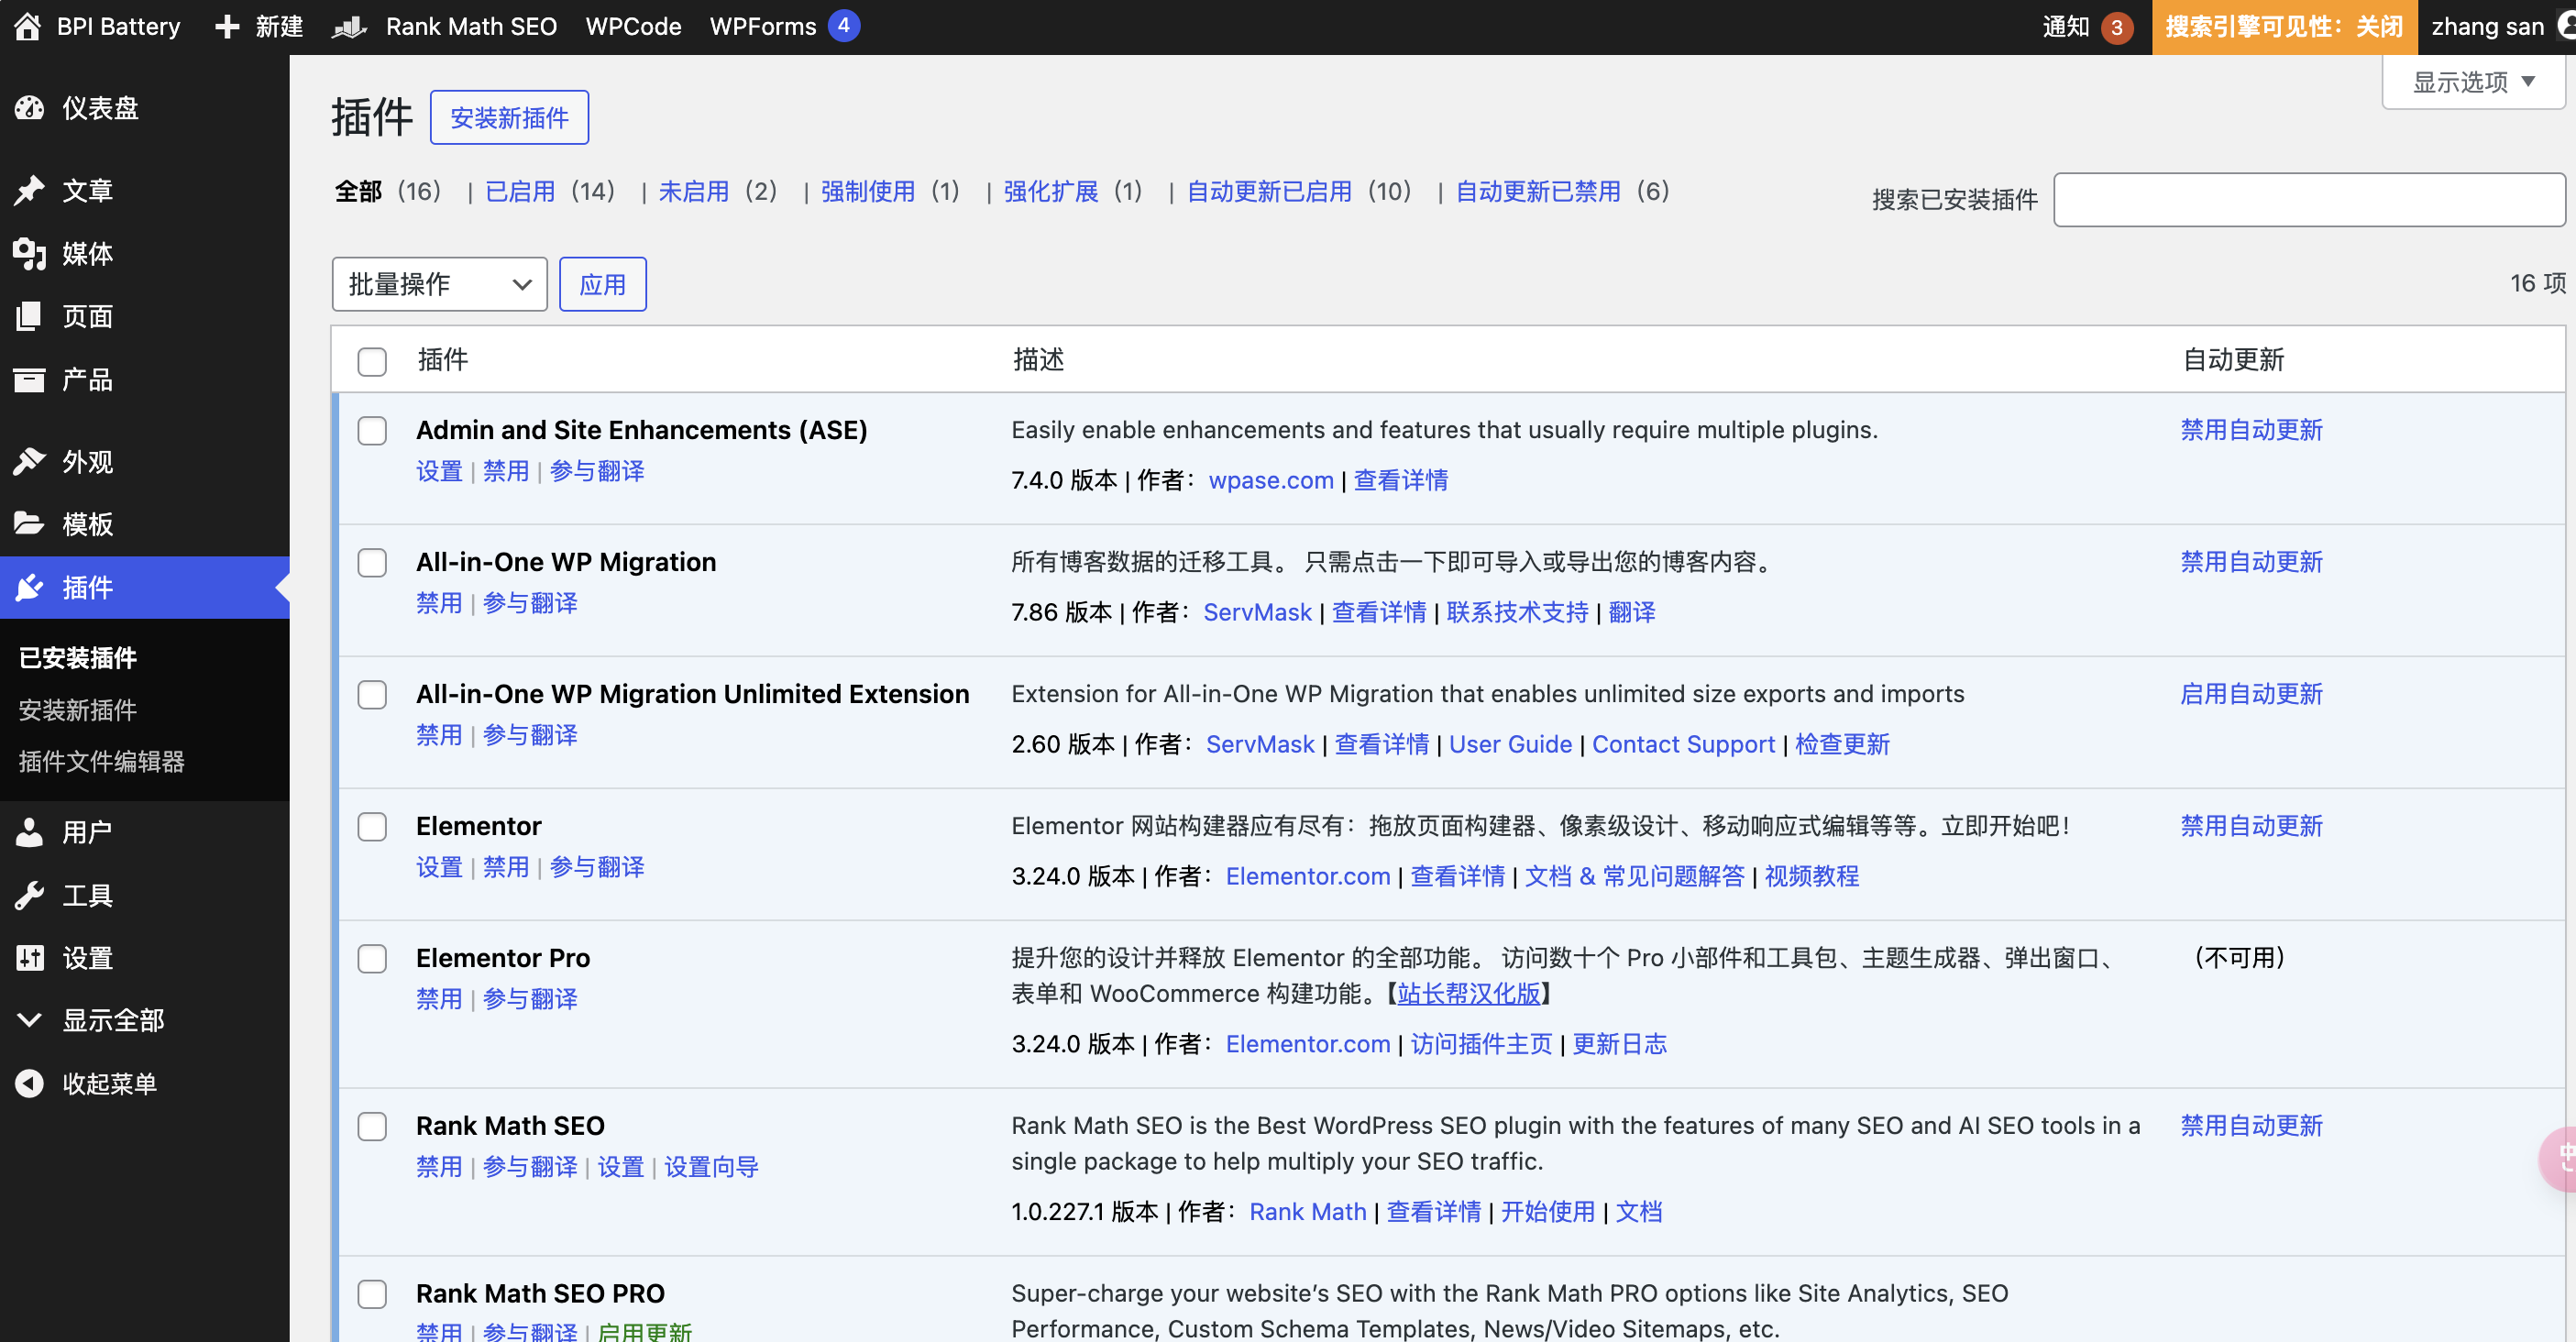Open WPCode in the admin bar
2576x1342 pixels.
633,27
